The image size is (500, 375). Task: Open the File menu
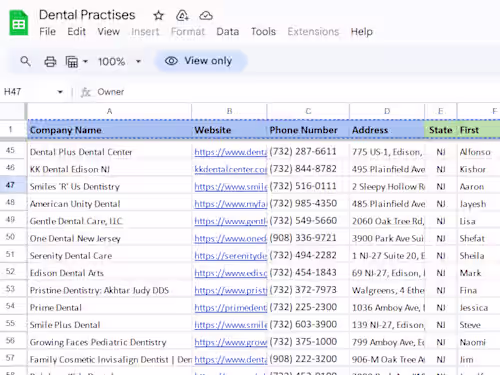pos(47,32)
